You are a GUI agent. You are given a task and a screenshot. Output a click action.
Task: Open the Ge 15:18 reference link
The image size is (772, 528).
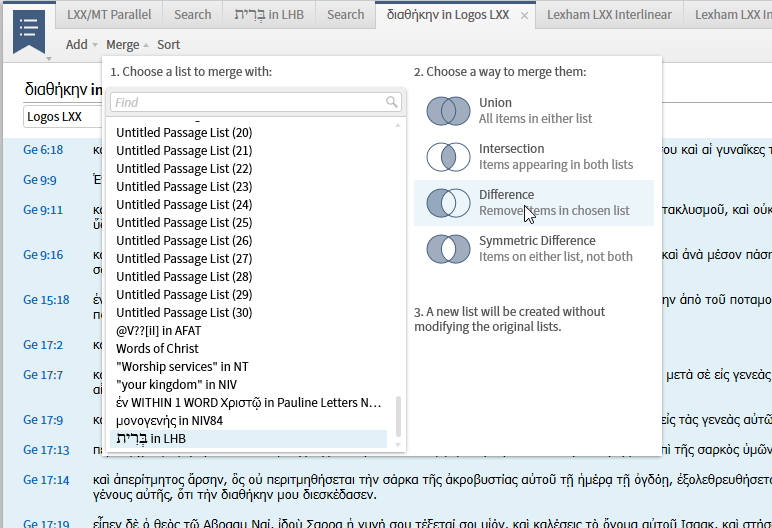point(46,300)
